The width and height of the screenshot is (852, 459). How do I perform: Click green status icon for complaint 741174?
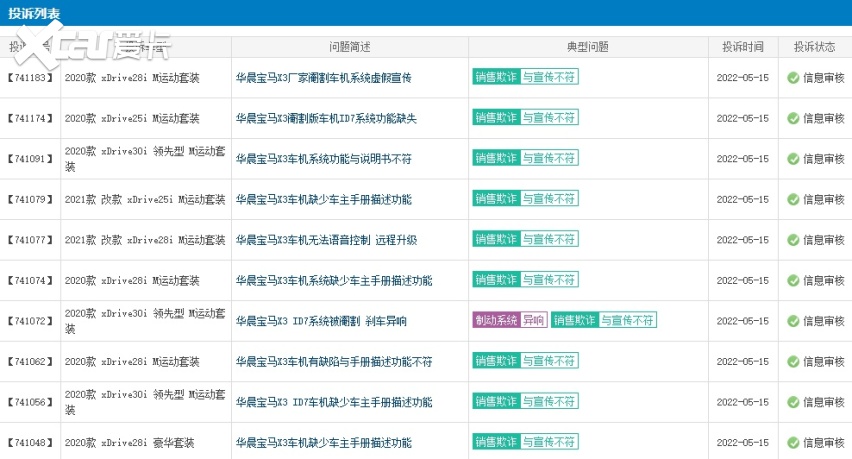(793, 118)
